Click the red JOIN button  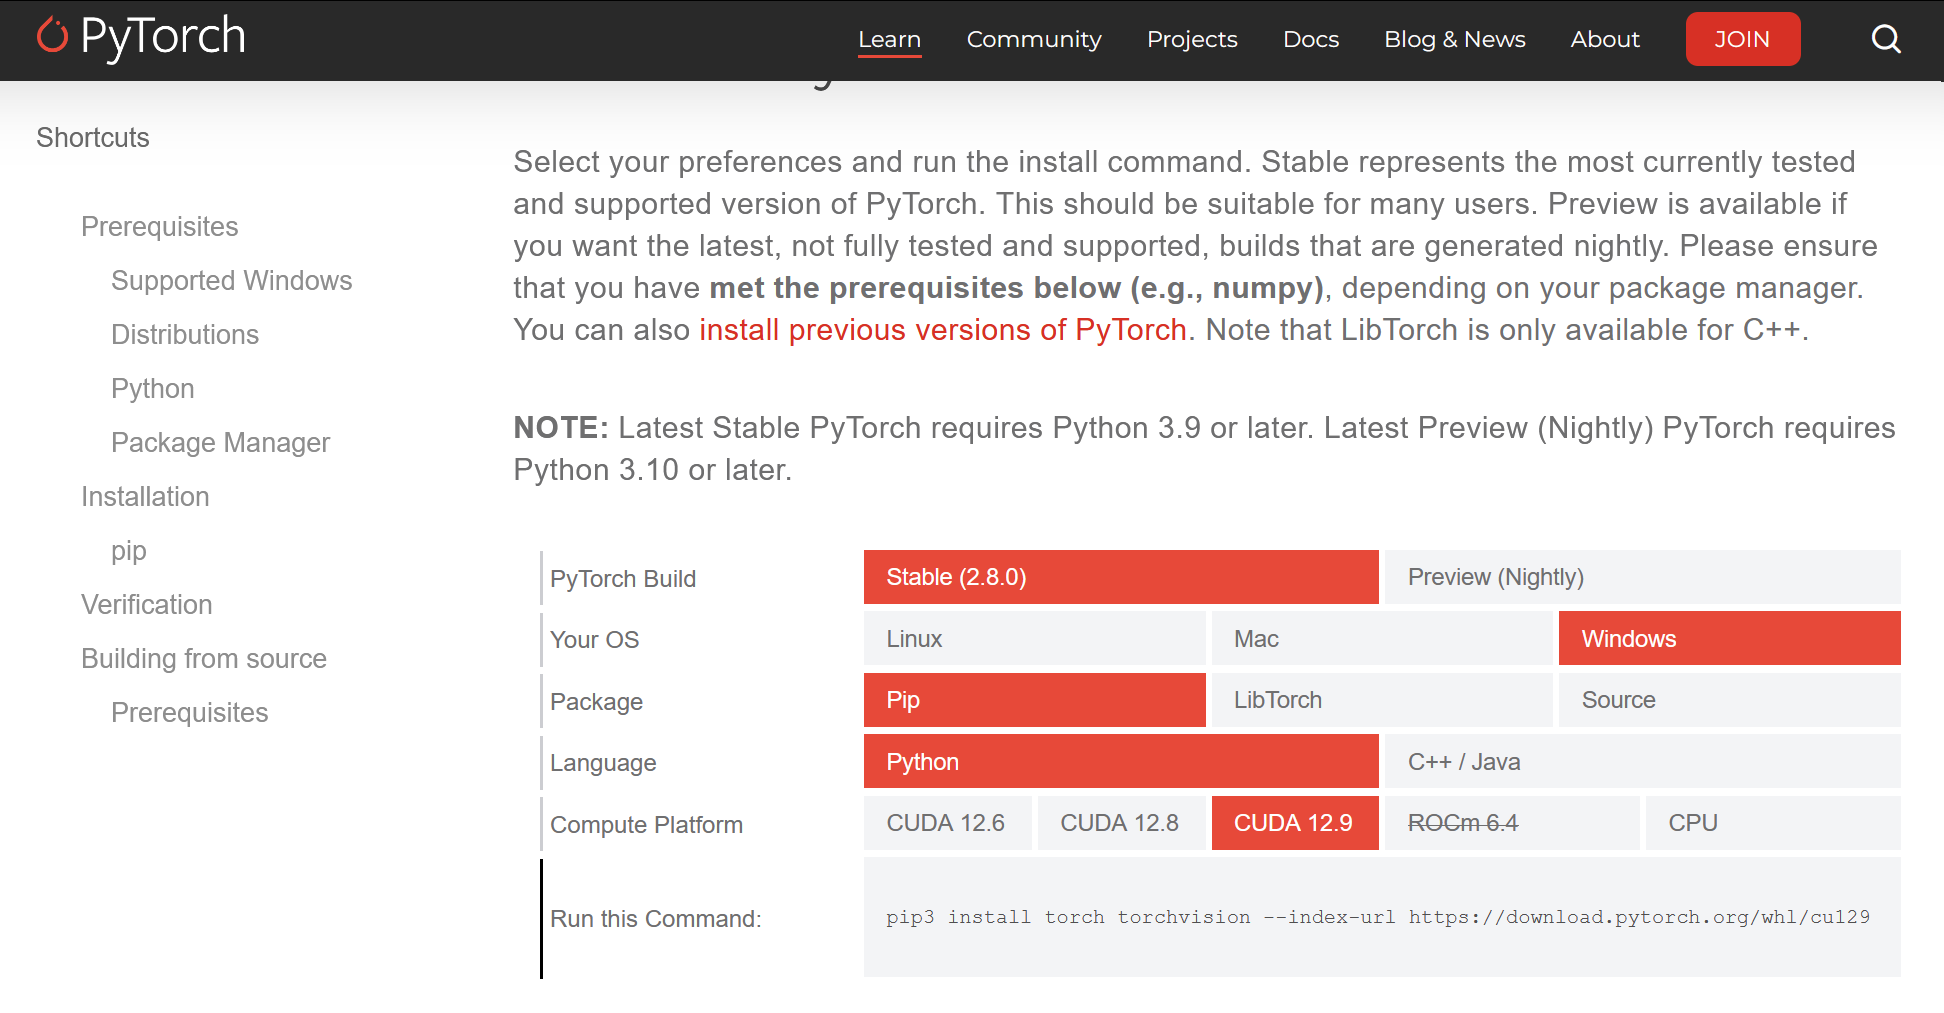pyautogui.click(x=1742, y=39)
